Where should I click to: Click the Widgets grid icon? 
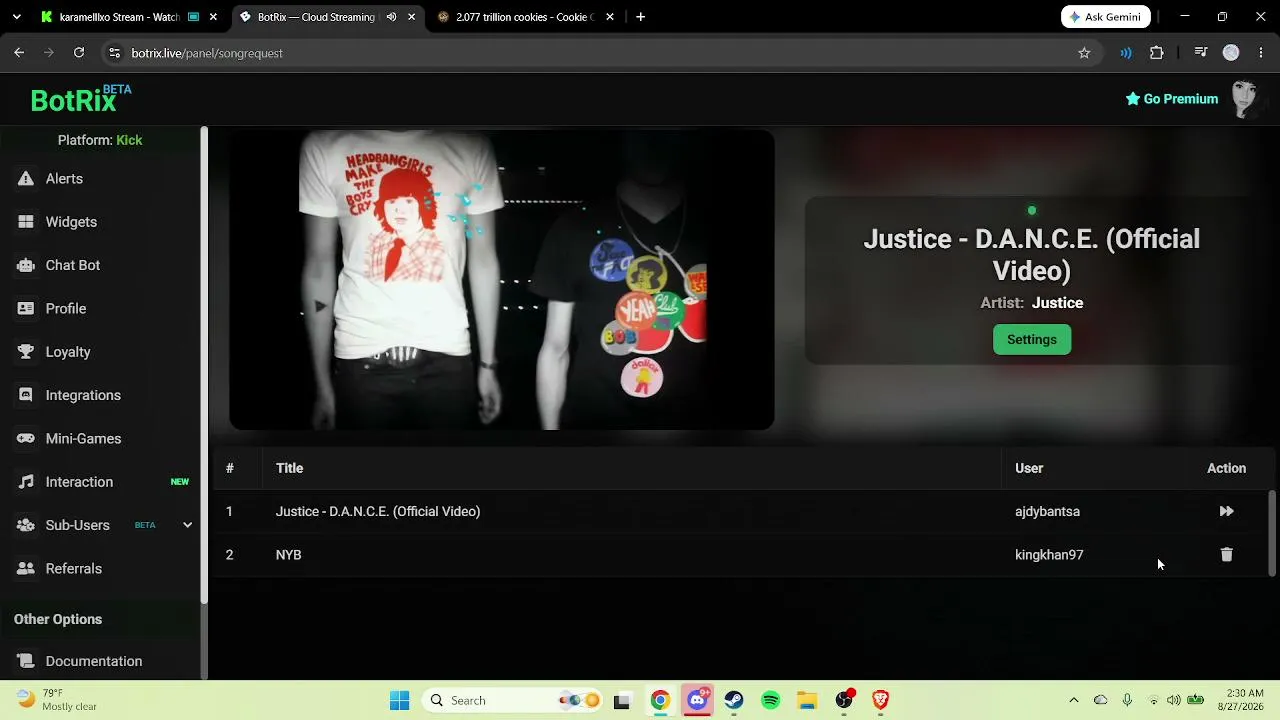coord(26,222)
